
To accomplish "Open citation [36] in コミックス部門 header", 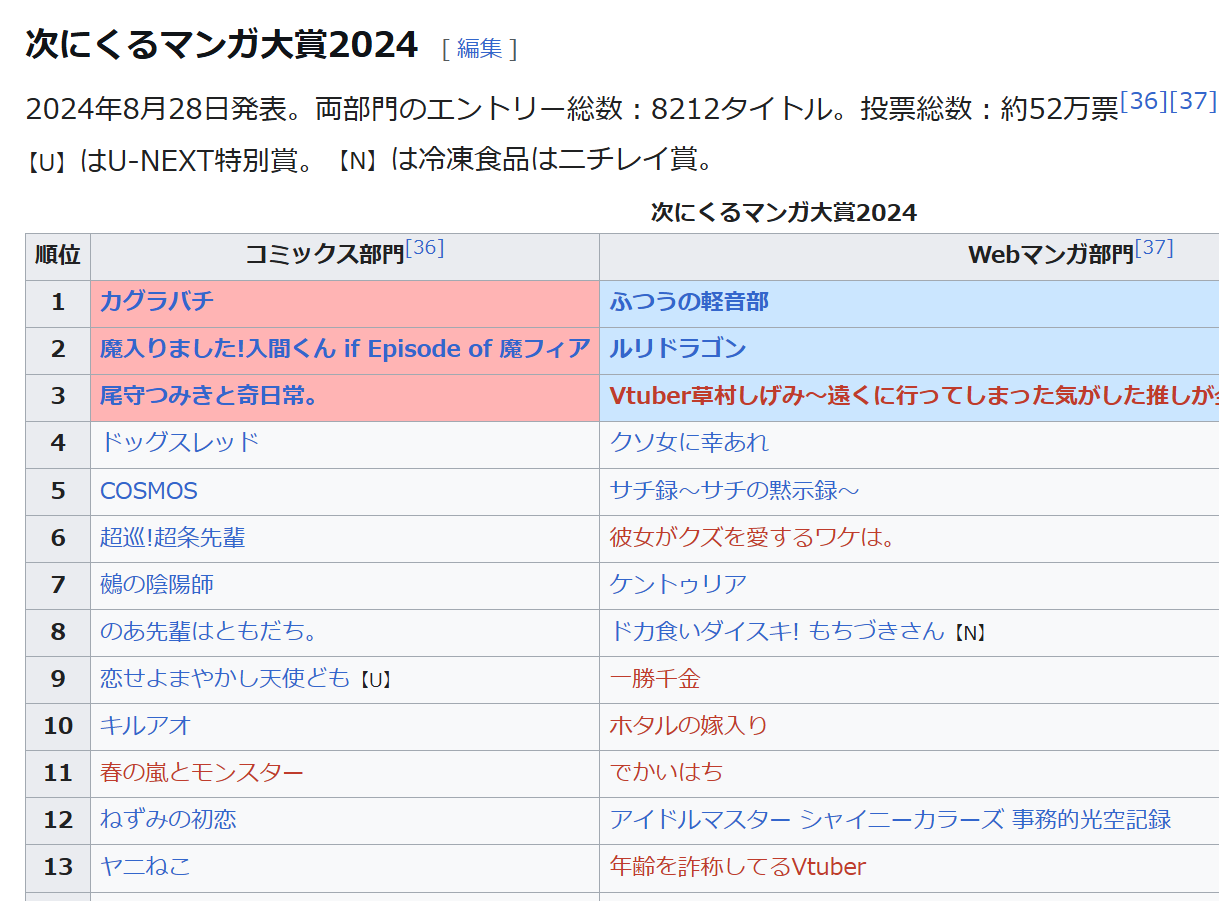I will pyautogui.click(x=424, y=246).
